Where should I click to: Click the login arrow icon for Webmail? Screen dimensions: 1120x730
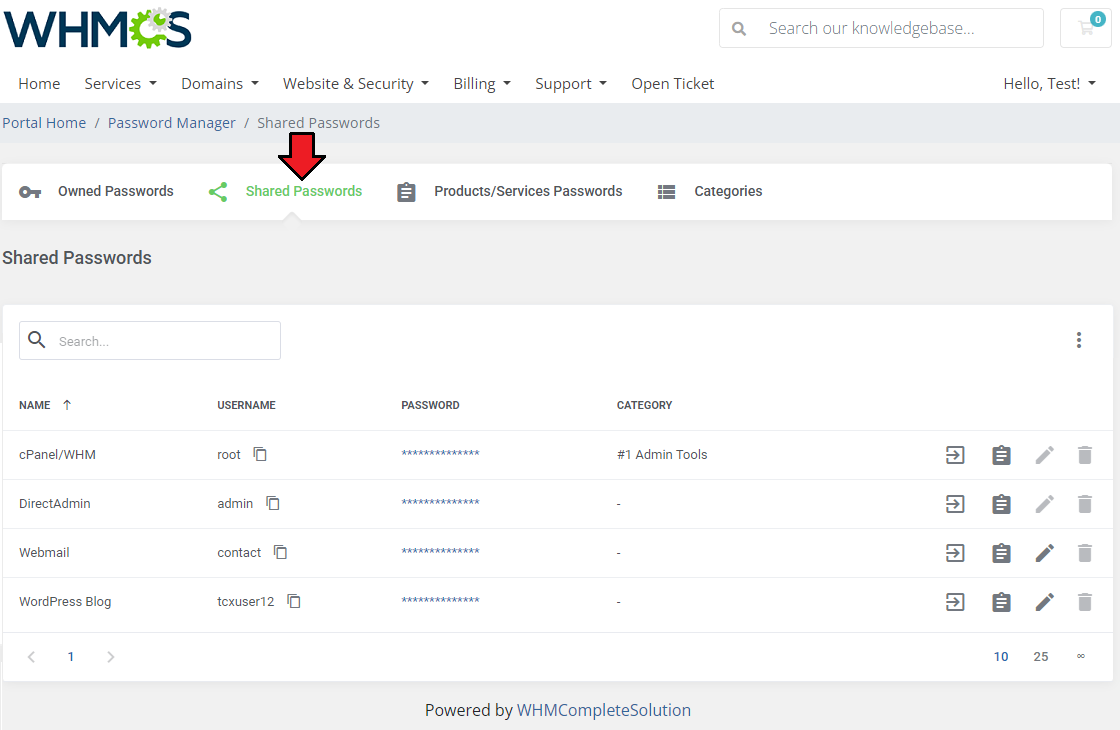click(x=955, y=553)
